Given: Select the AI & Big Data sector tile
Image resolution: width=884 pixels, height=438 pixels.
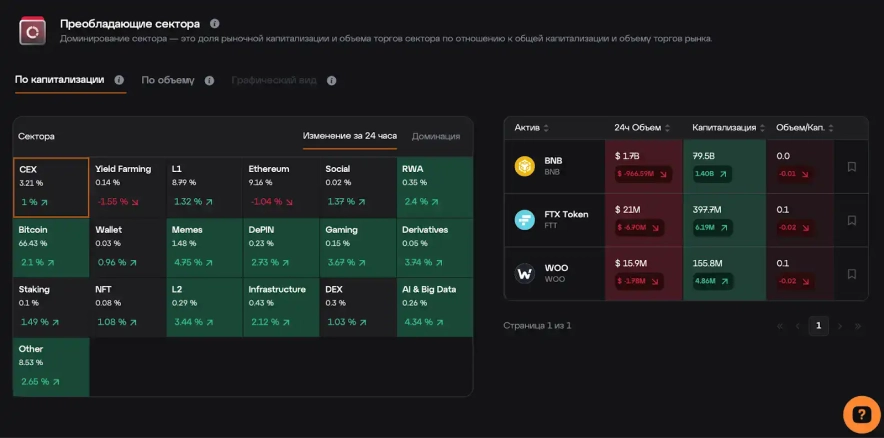Looking at the screenshot, I should (x=435, y=306).
